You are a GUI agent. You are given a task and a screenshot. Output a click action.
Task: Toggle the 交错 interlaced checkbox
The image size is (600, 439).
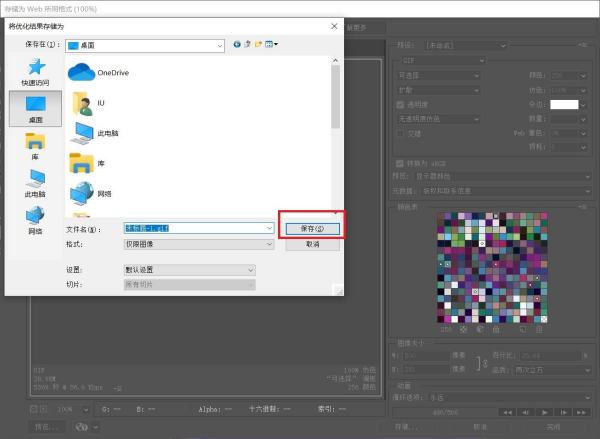click(401, 132)
